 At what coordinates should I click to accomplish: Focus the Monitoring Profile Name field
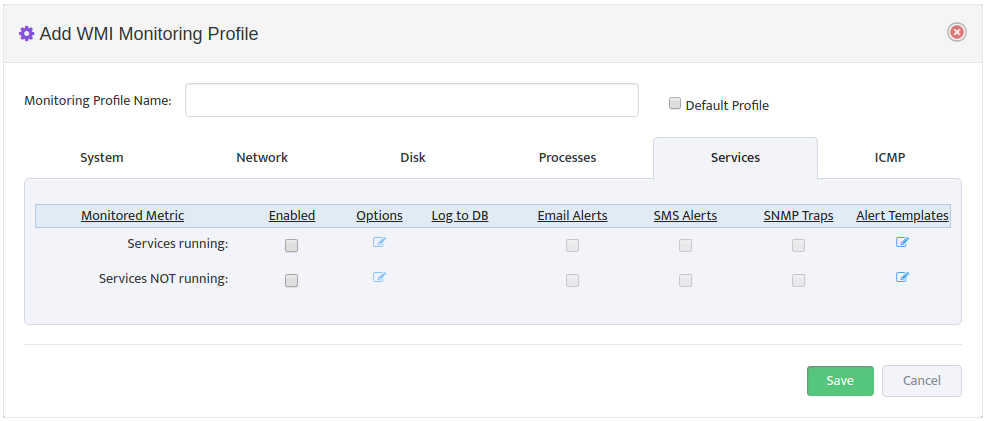(x=412, y=101)
